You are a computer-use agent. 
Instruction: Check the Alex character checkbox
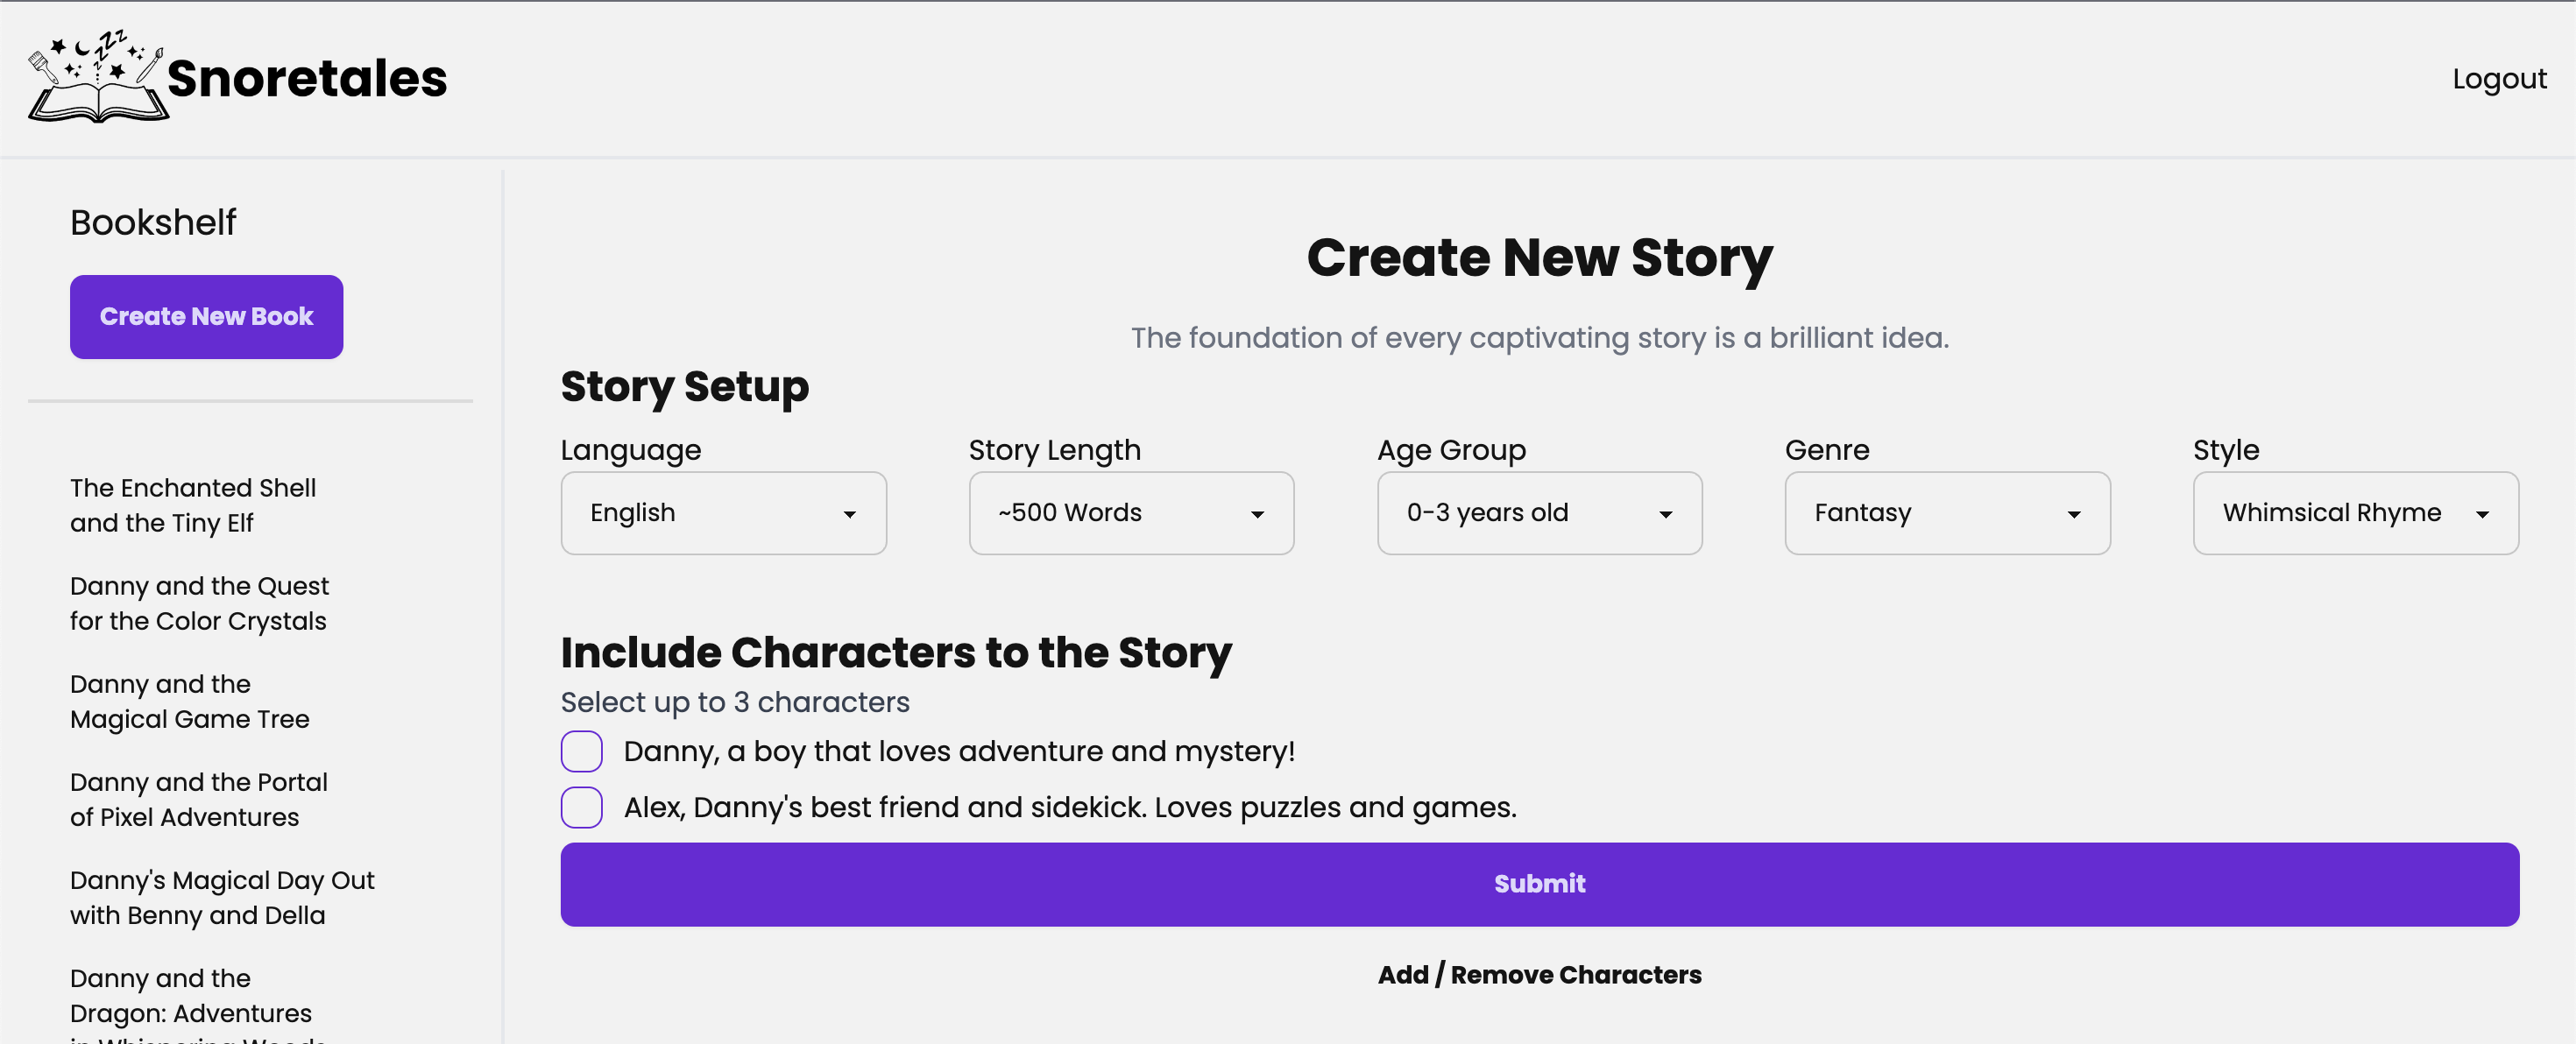click(x=581, y=807)
